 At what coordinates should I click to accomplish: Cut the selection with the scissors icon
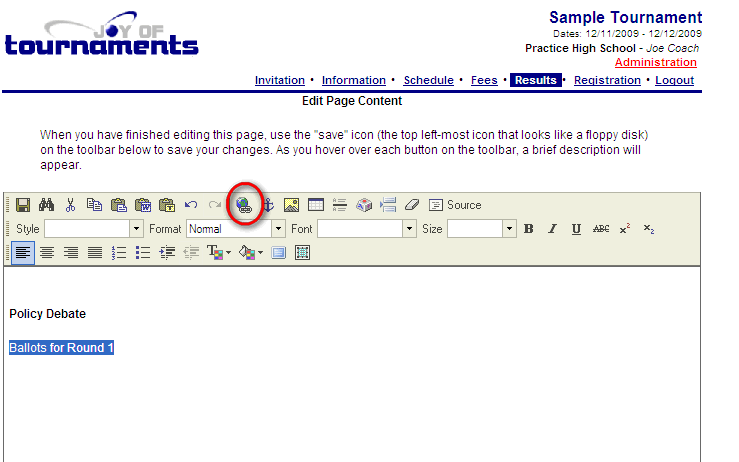click(x=71, y=205)
